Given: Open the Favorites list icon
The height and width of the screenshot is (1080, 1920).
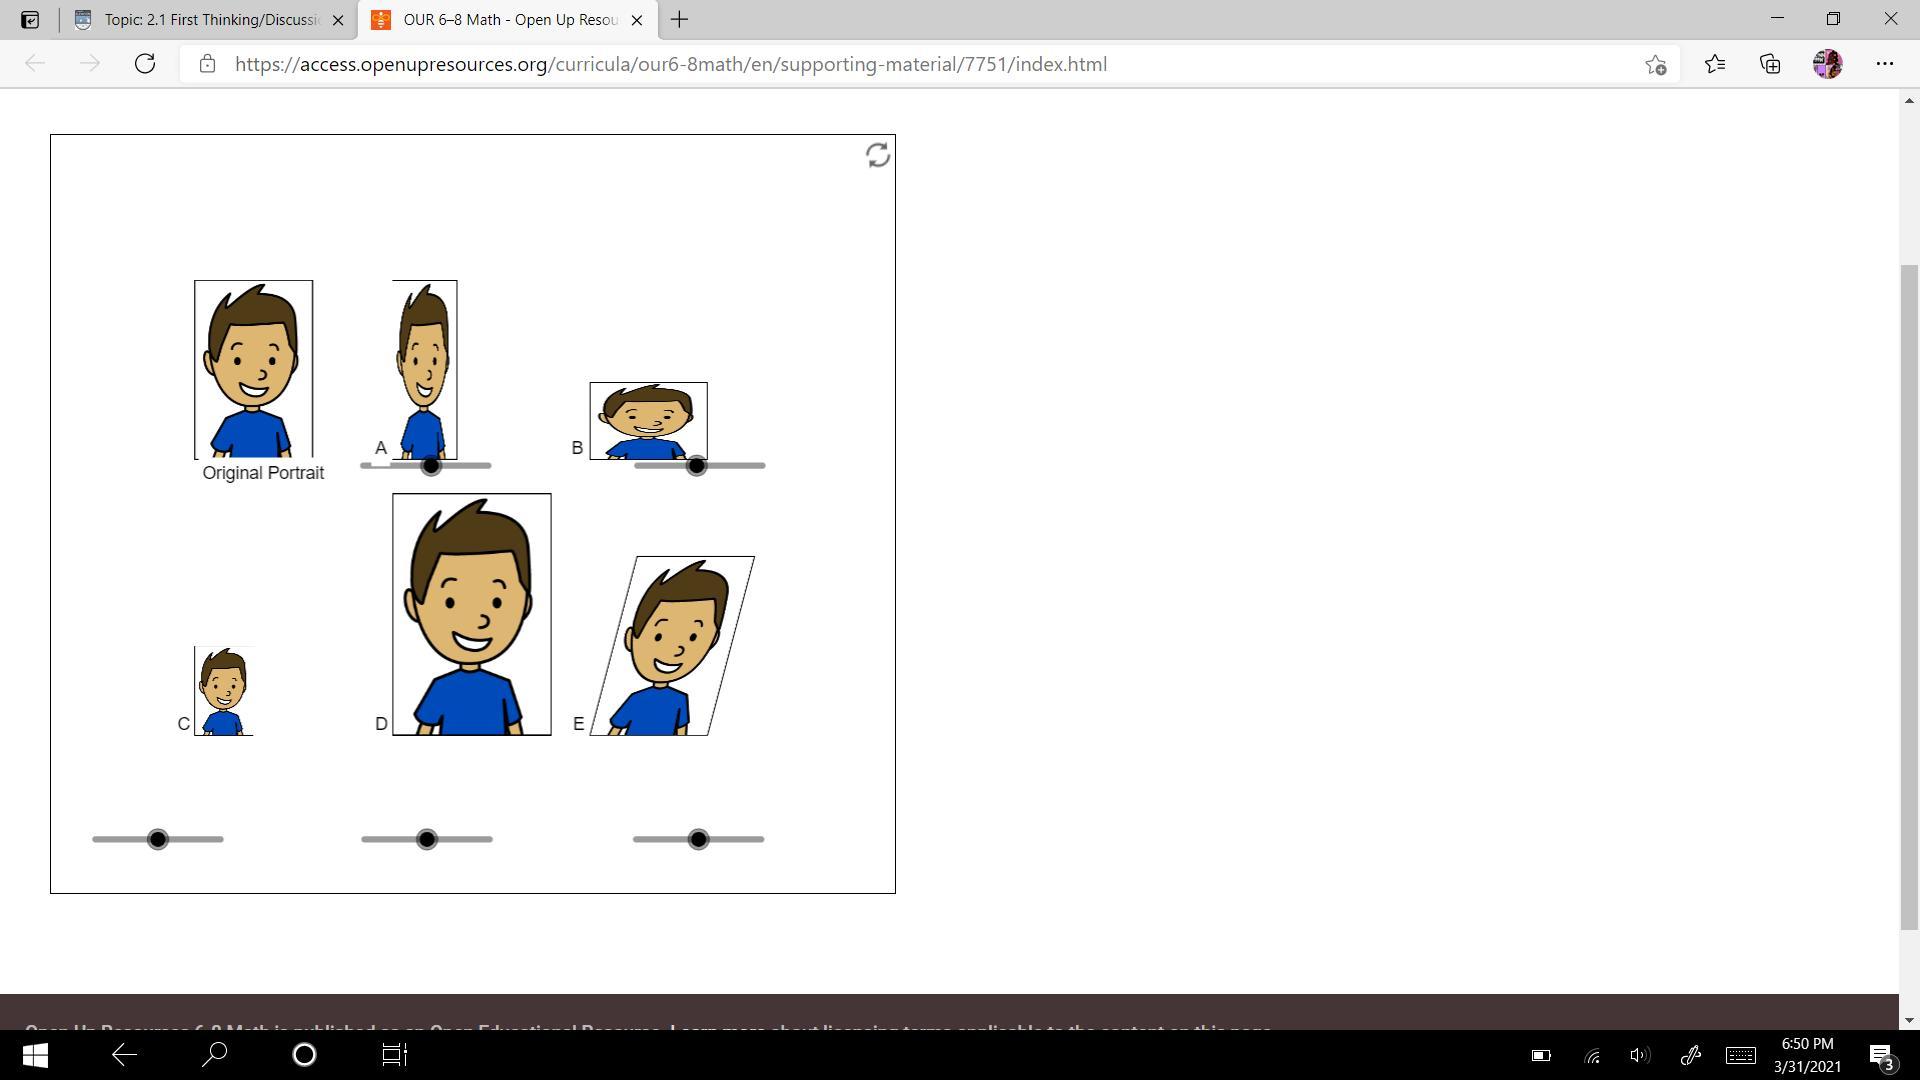Looking at the screenshot, I should (1715, 64).
